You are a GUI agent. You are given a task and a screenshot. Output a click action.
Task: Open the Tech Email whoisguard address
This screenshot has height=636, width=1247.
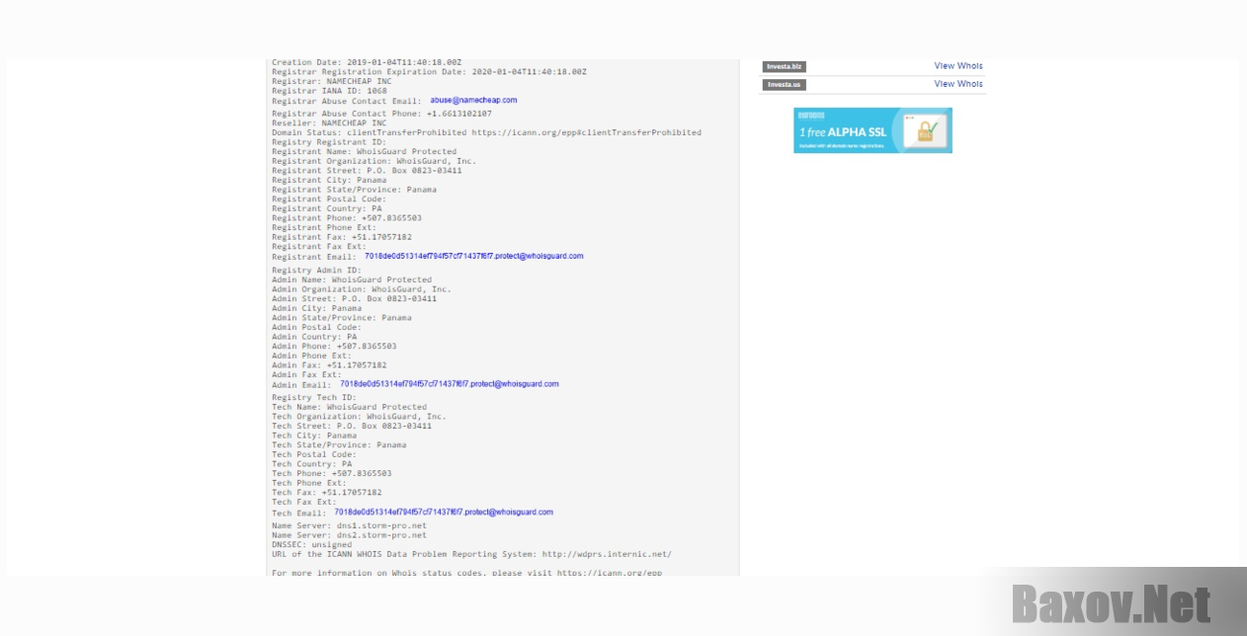(444, 512)
